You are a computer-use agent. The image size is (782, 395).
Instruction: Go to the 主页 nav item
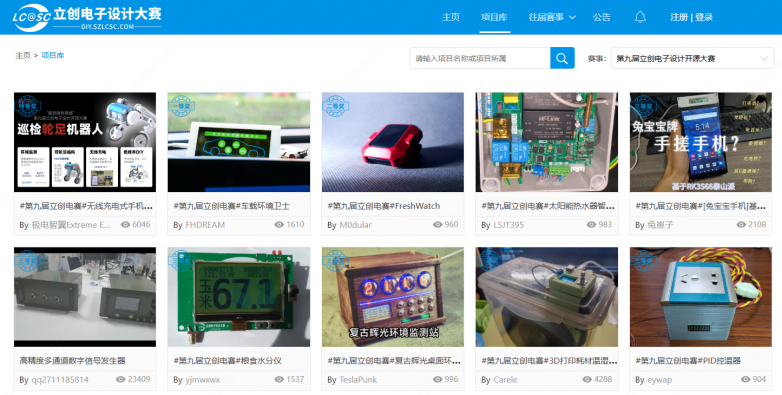[x=450, y=17]
